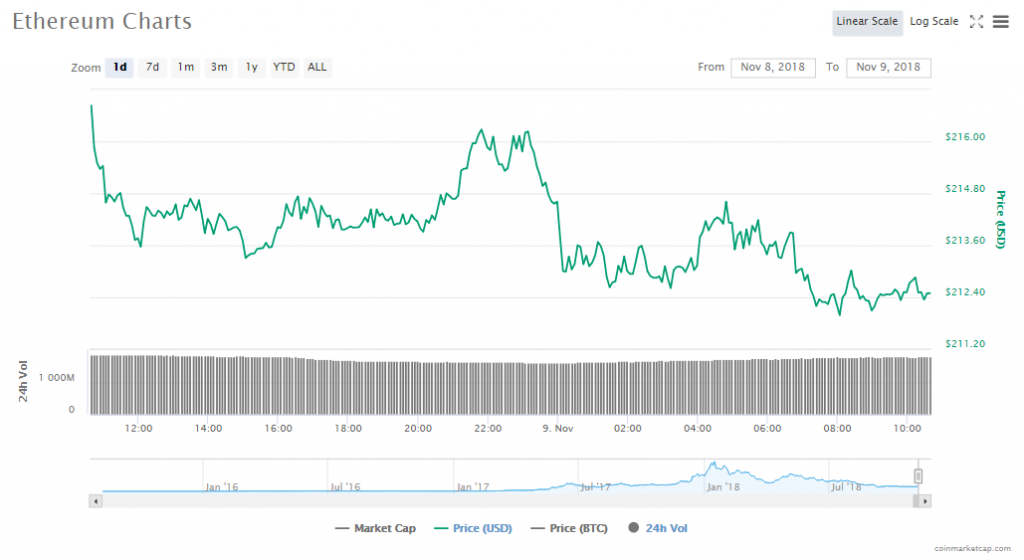Choose the YTD zoom option
The image size is (1024, 560).
point(284,68)
